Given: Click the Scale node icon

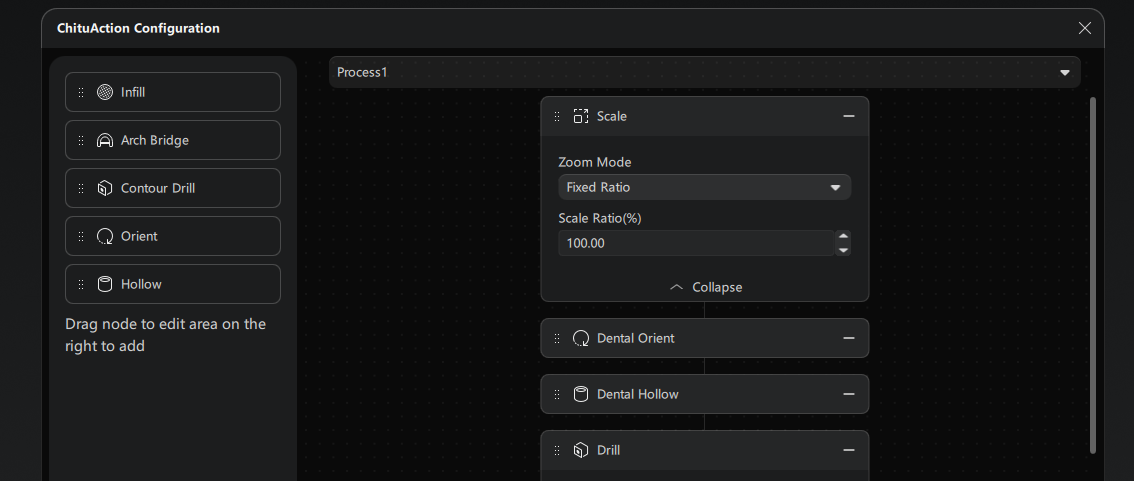Looking at the screenshot, I should point(581,116).
